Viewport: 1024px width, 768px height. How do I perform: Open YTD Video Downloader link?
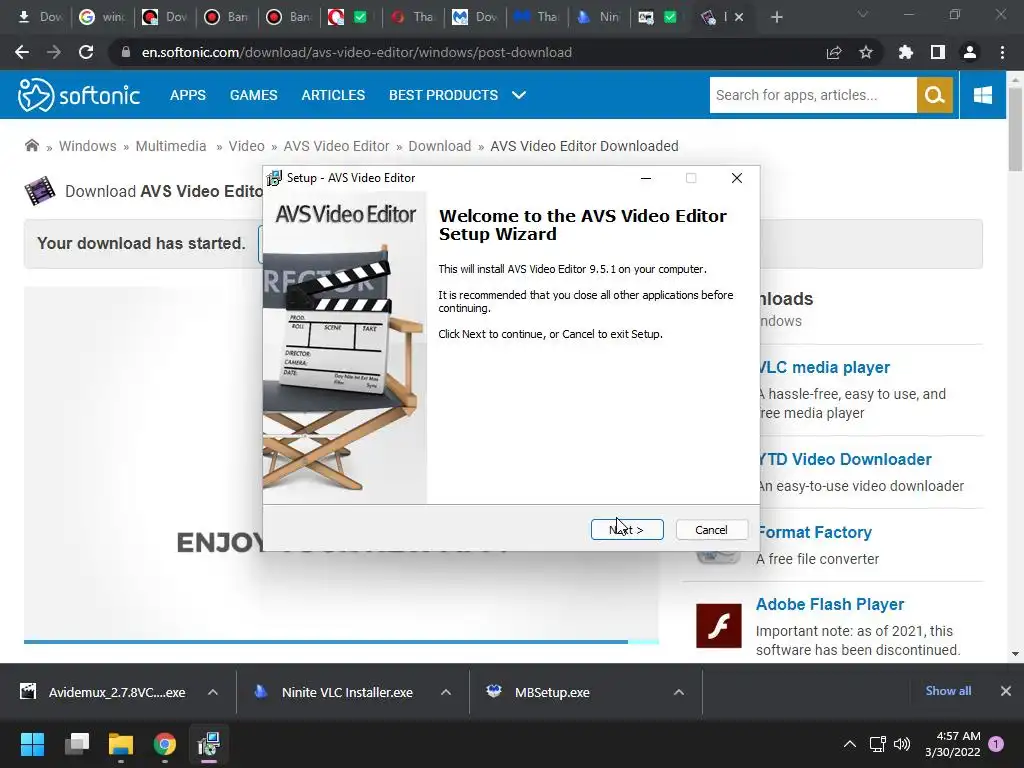pyautogui.click(x=846, y=459)
